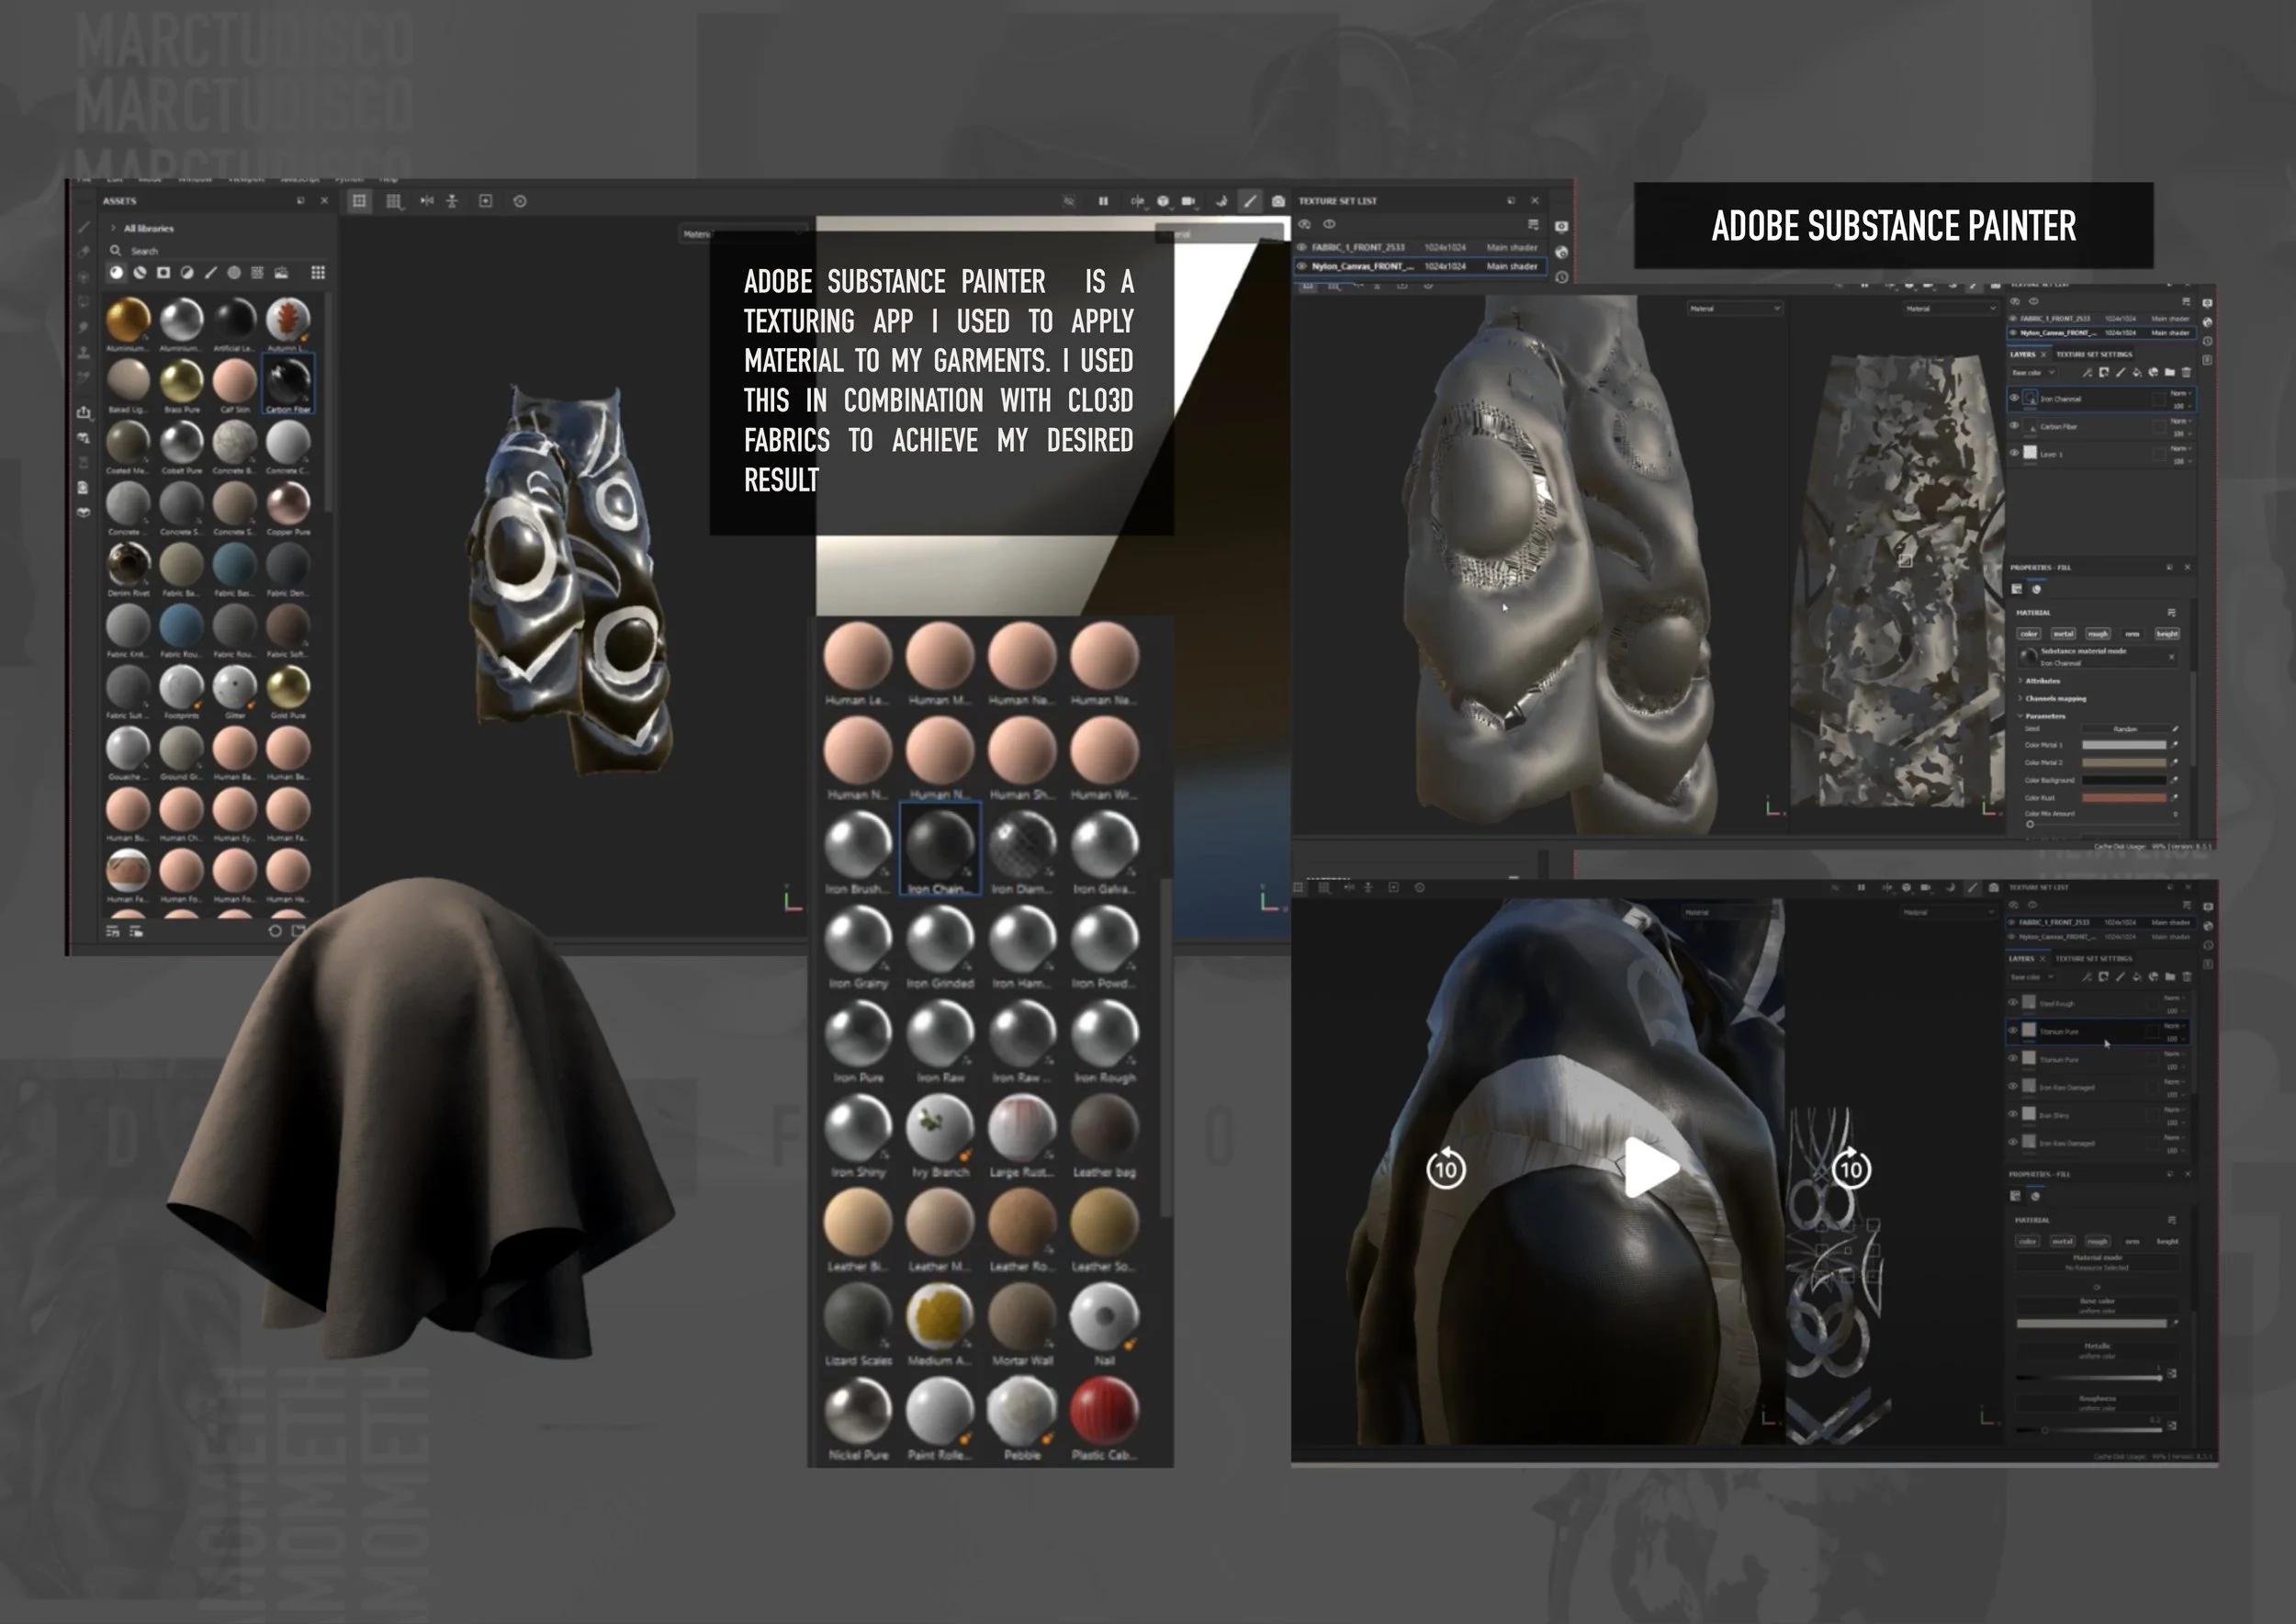Click the Color Rust red swatch
The image size is (2296, 1624).
pyautogui.click(x=2123, y=797)
